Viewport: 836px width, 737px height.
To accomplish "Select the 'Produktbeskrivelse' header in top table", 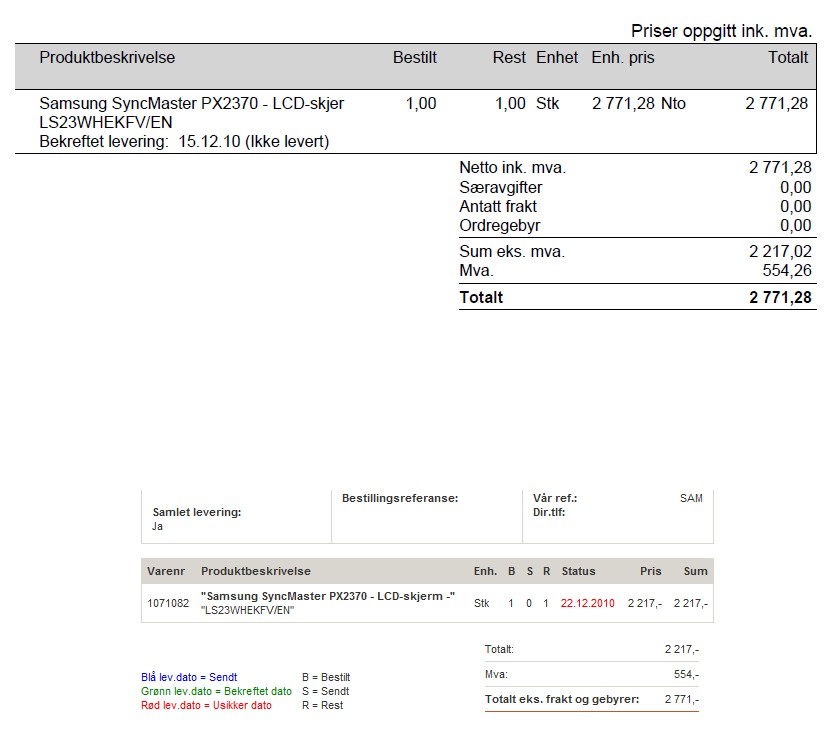I will tap(107, 58).
